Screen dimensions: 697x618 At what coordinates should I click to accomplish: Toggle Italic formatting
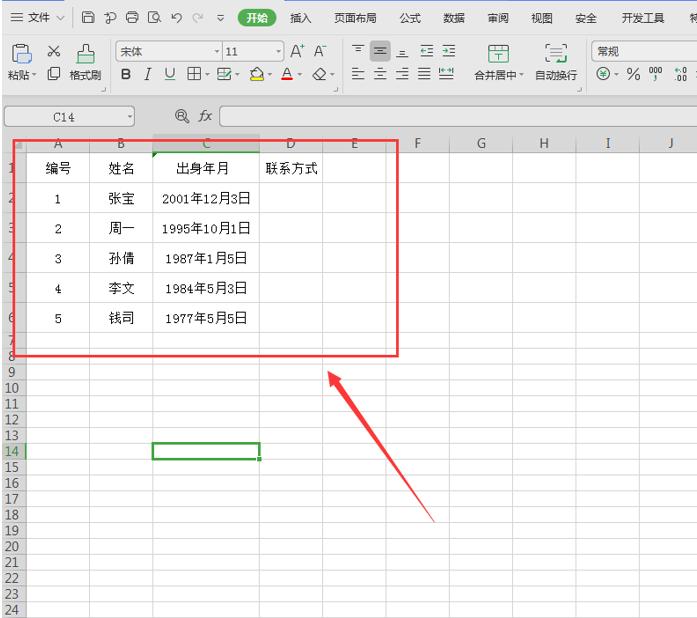tap(148, 74)
